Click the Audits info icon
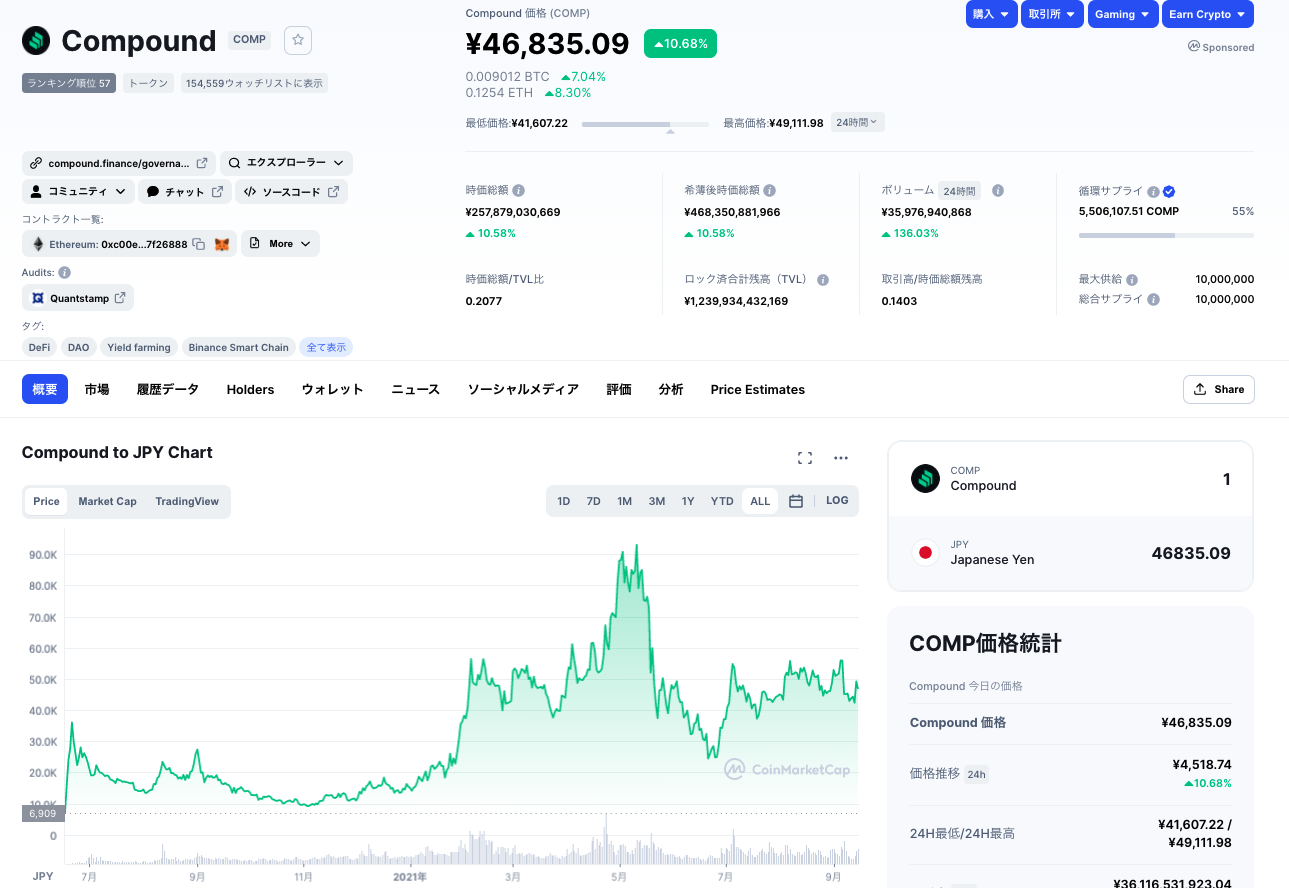The image size is (1289, 888). [64, 272]
